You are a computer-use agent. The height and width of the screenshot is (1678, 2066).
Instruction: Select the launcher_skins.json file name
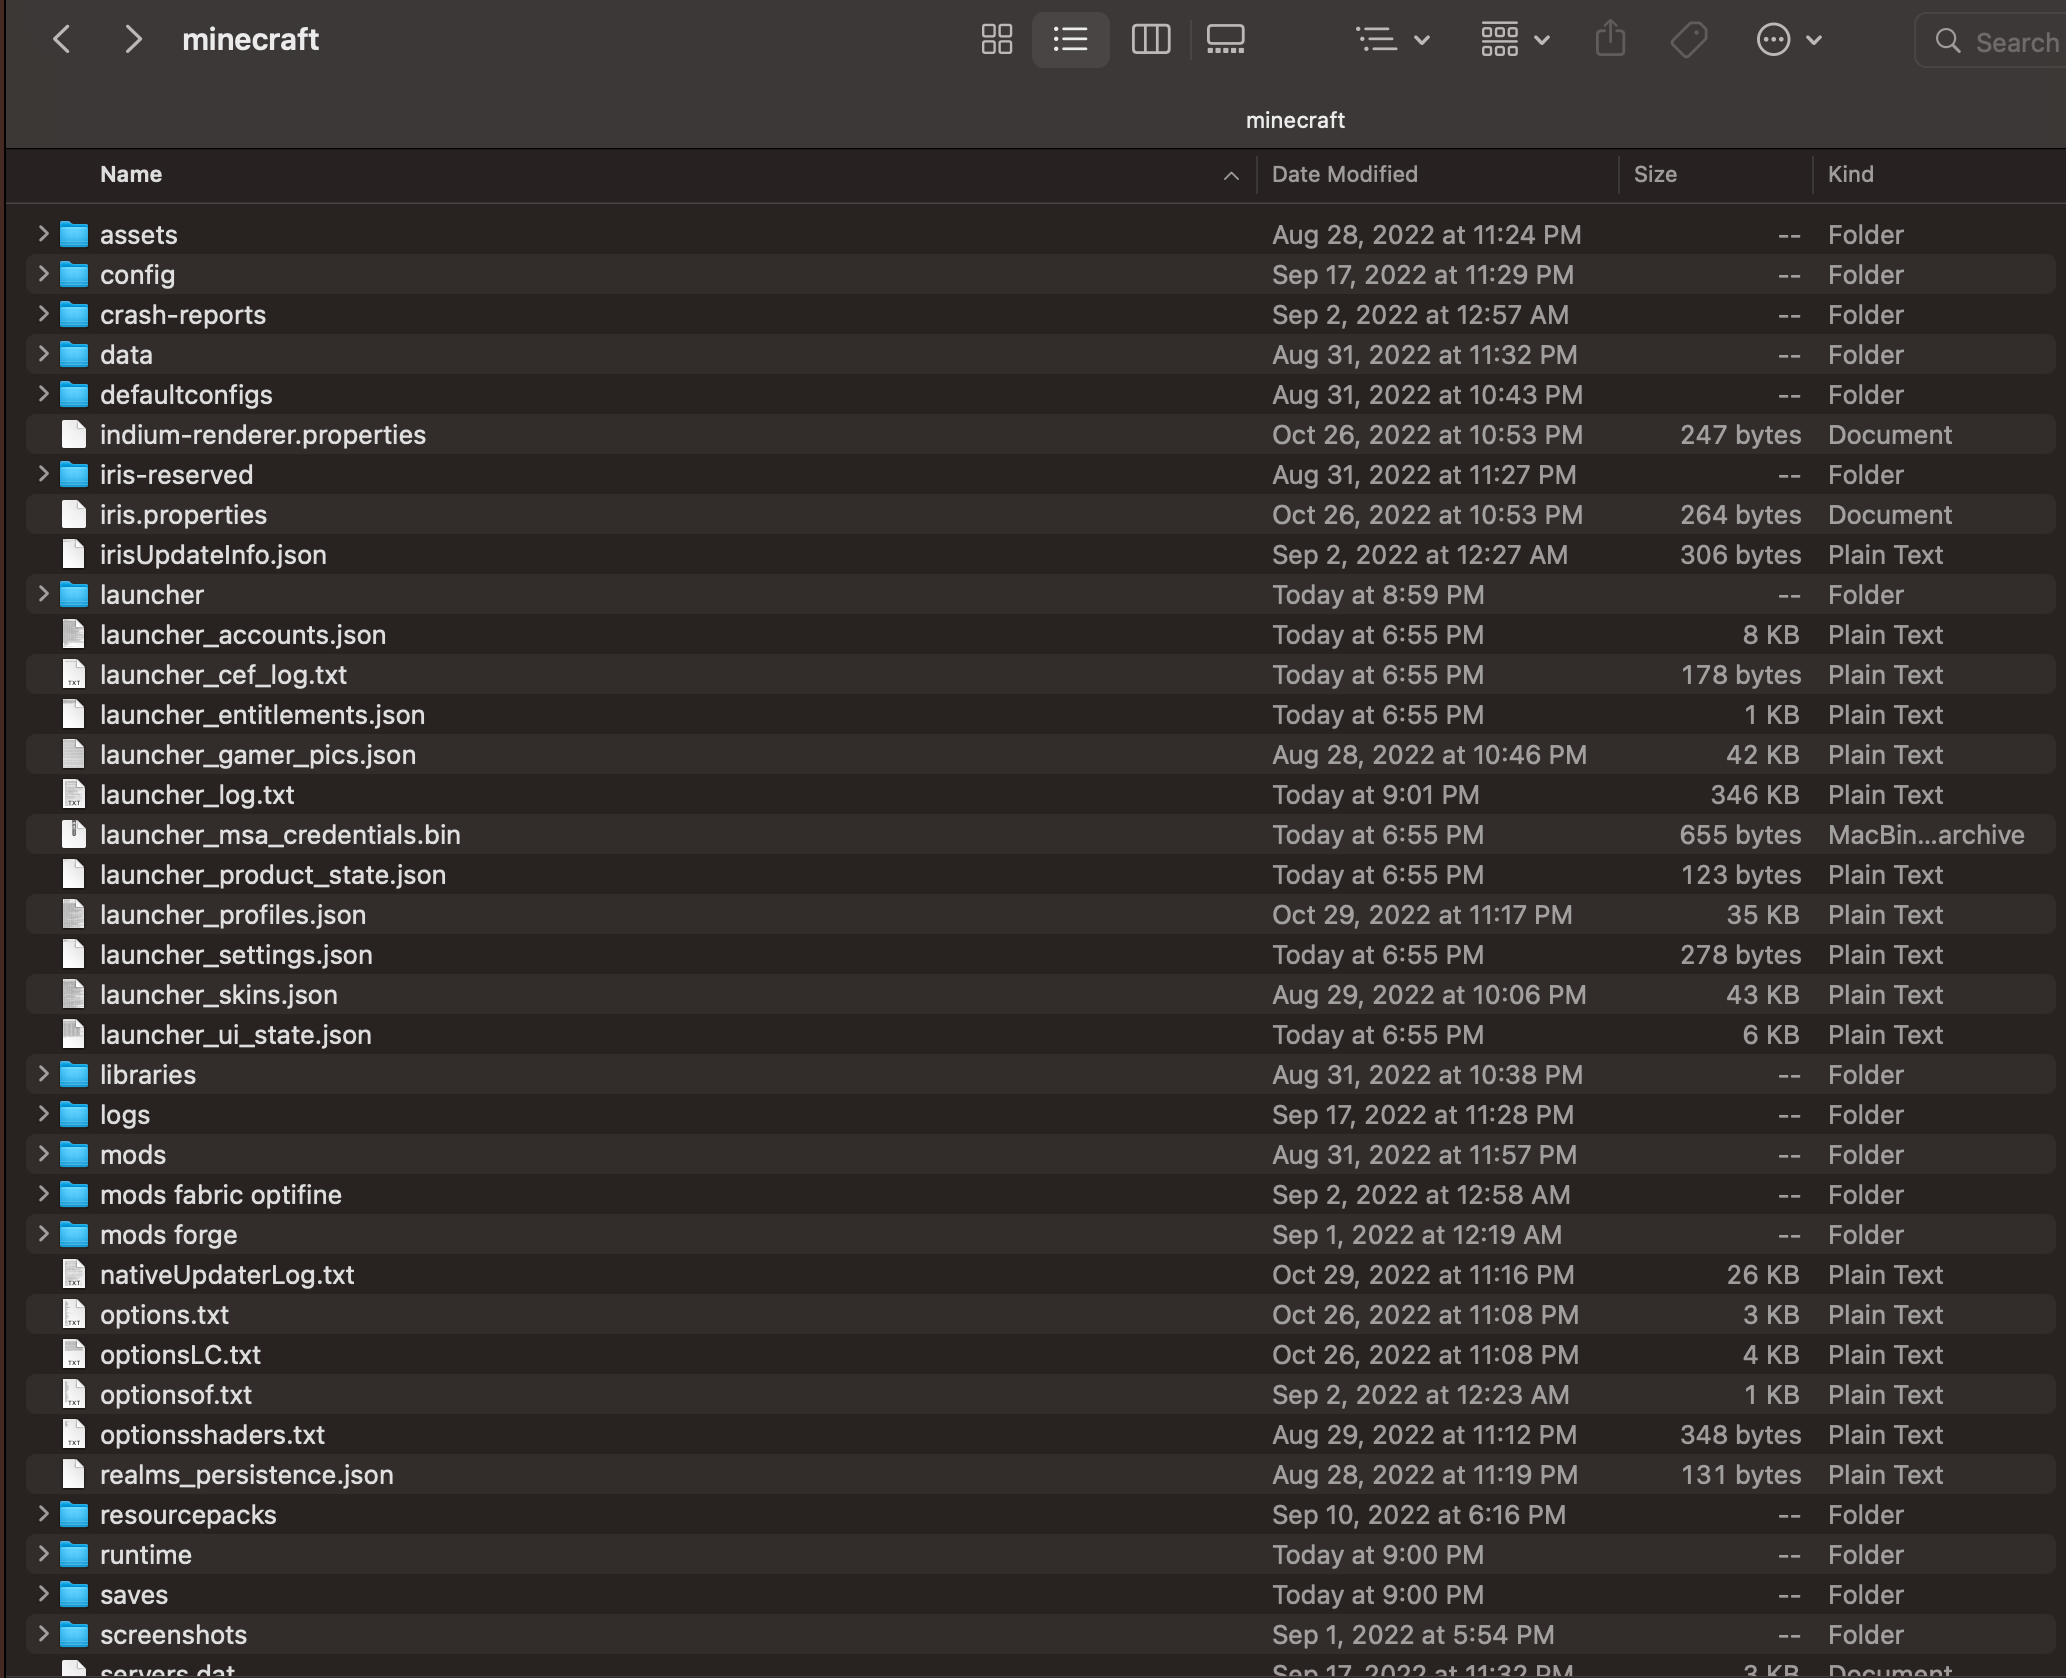219,995
